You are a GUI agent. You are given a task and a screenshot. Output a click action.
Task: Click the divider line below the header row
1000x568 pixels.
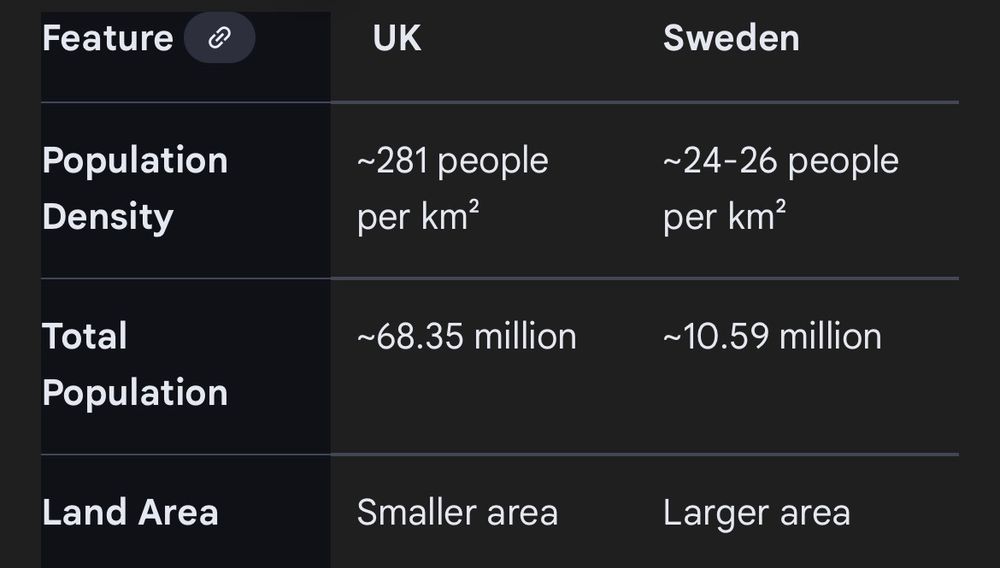(x=644, y=102)
